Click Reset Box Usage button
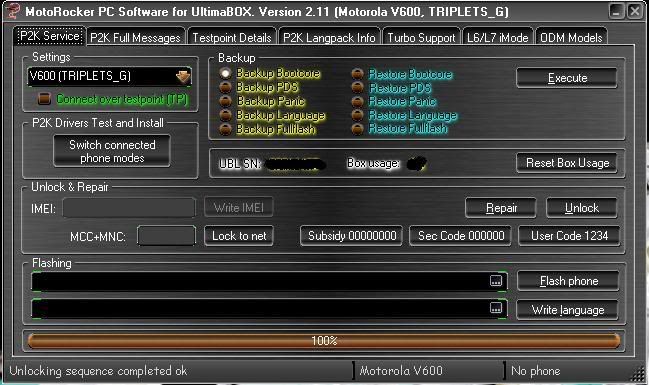This screenshot has height=385, width=649. point(567,163)
